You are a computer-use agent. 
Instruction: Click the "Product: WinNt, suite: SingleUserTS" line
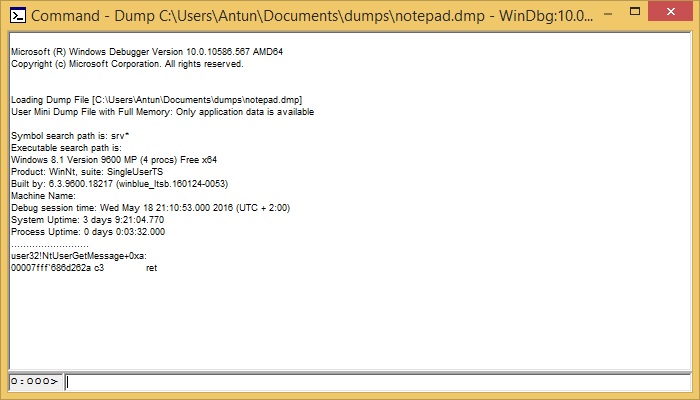click(x=87, y=172)
